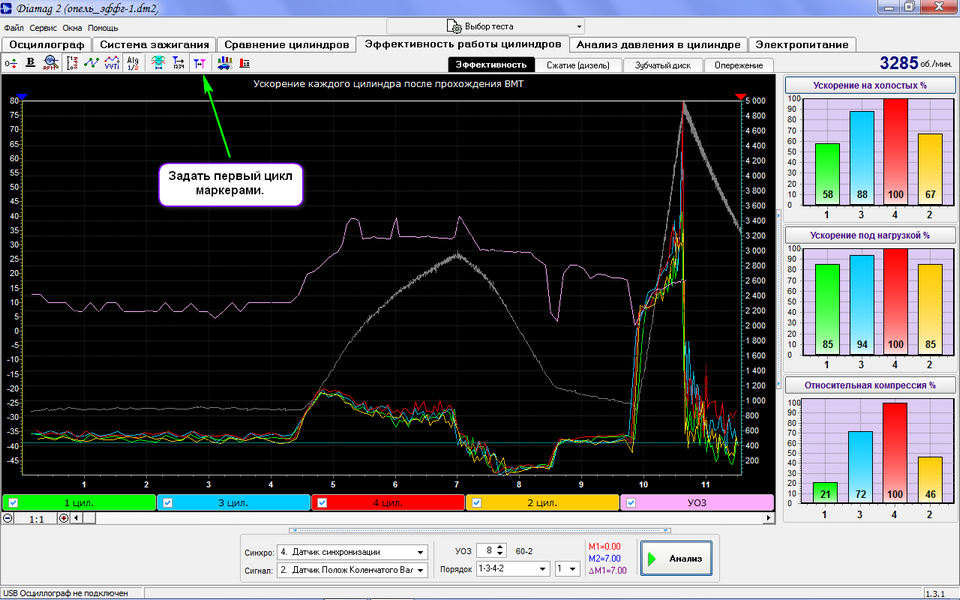Select the Эффективность работы цилиндров tab
The height and width of the screenshot is (600, 960).
pos(463,44)
